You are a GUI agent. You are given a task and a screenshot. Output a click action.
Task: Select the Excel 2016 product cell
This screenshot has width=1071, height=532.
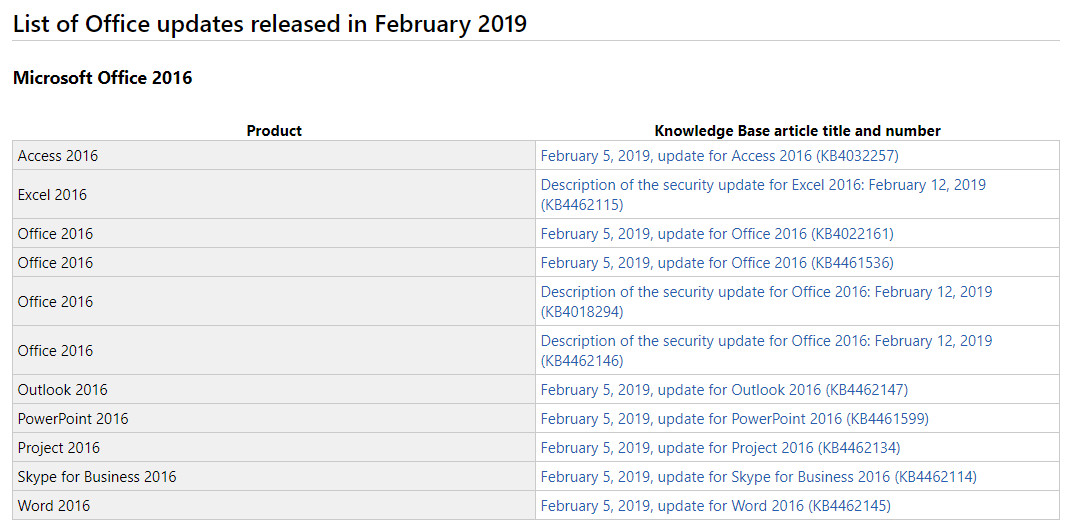click(x=274, y=195)
